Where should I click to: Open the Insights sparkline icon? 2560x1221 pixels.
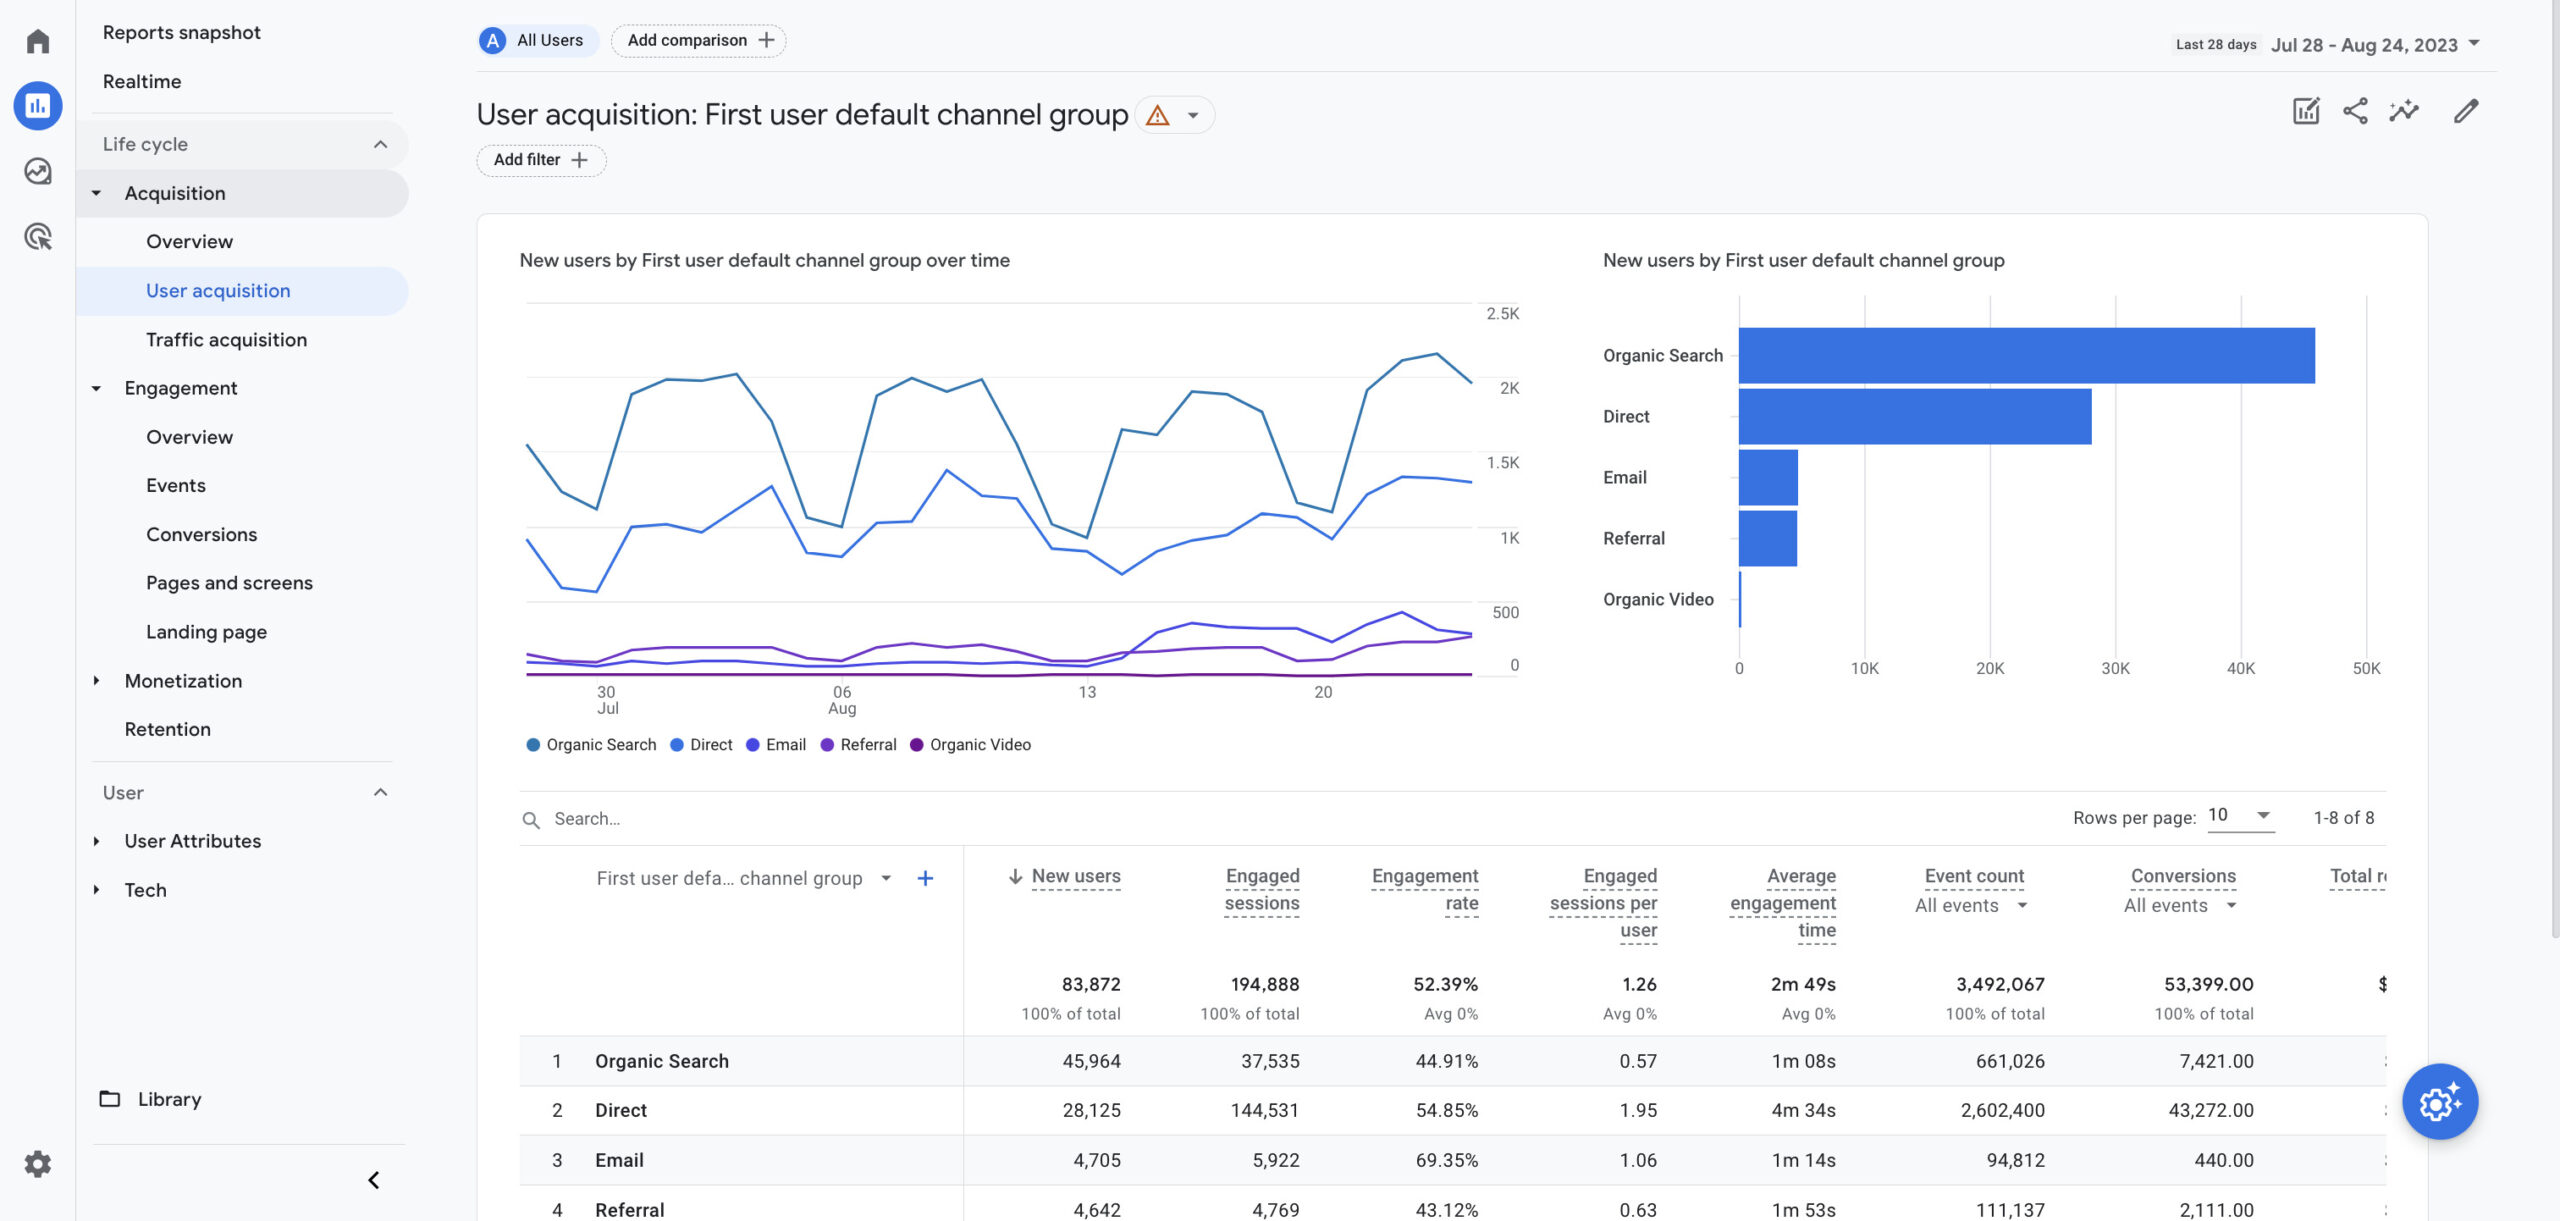pyautogui.click(x=2404, y=111)
